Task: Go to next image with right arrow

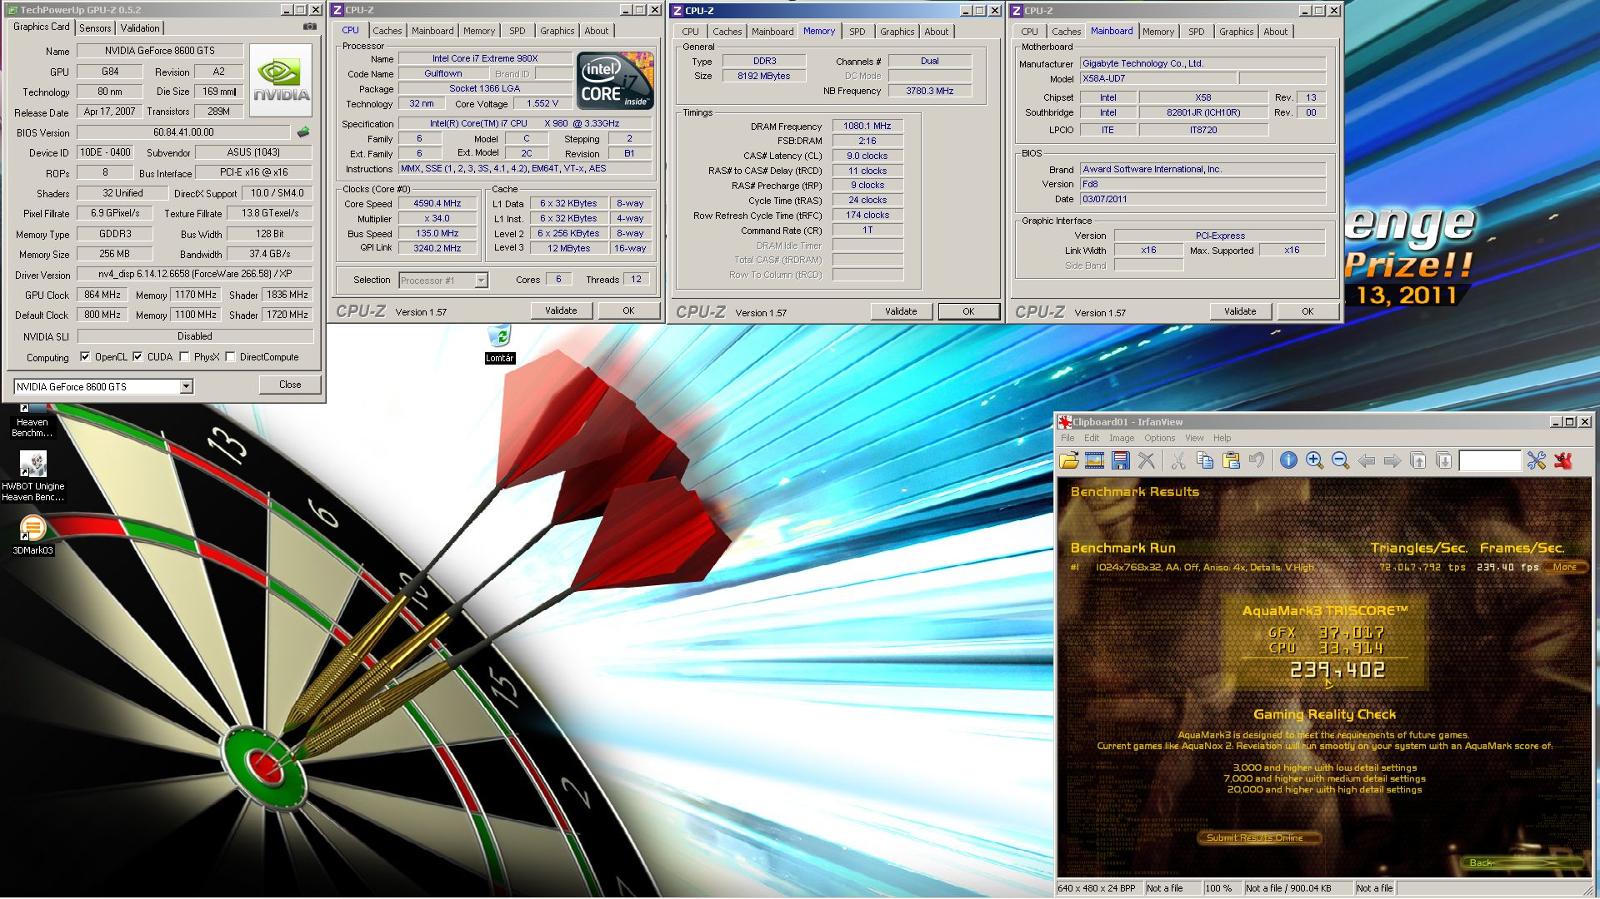Action: [x=1392, y=460]
